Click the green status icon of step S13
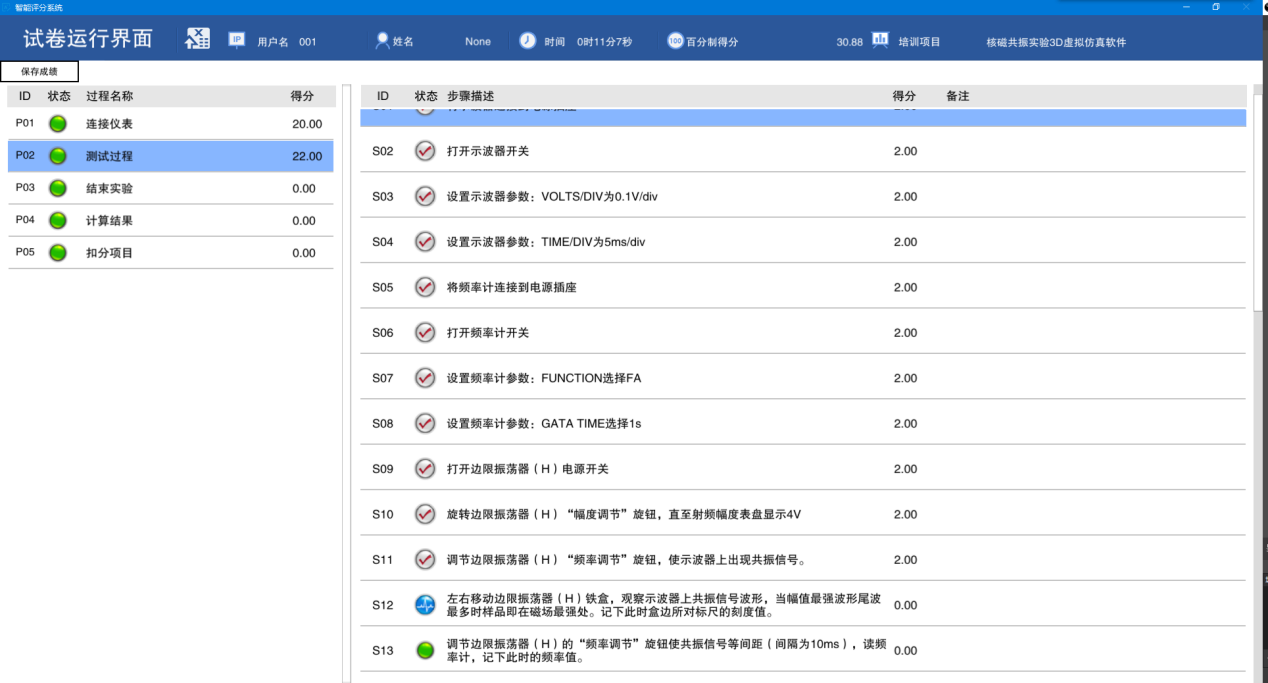This screenshot has width=1268, height=683. tap(425, 650)
